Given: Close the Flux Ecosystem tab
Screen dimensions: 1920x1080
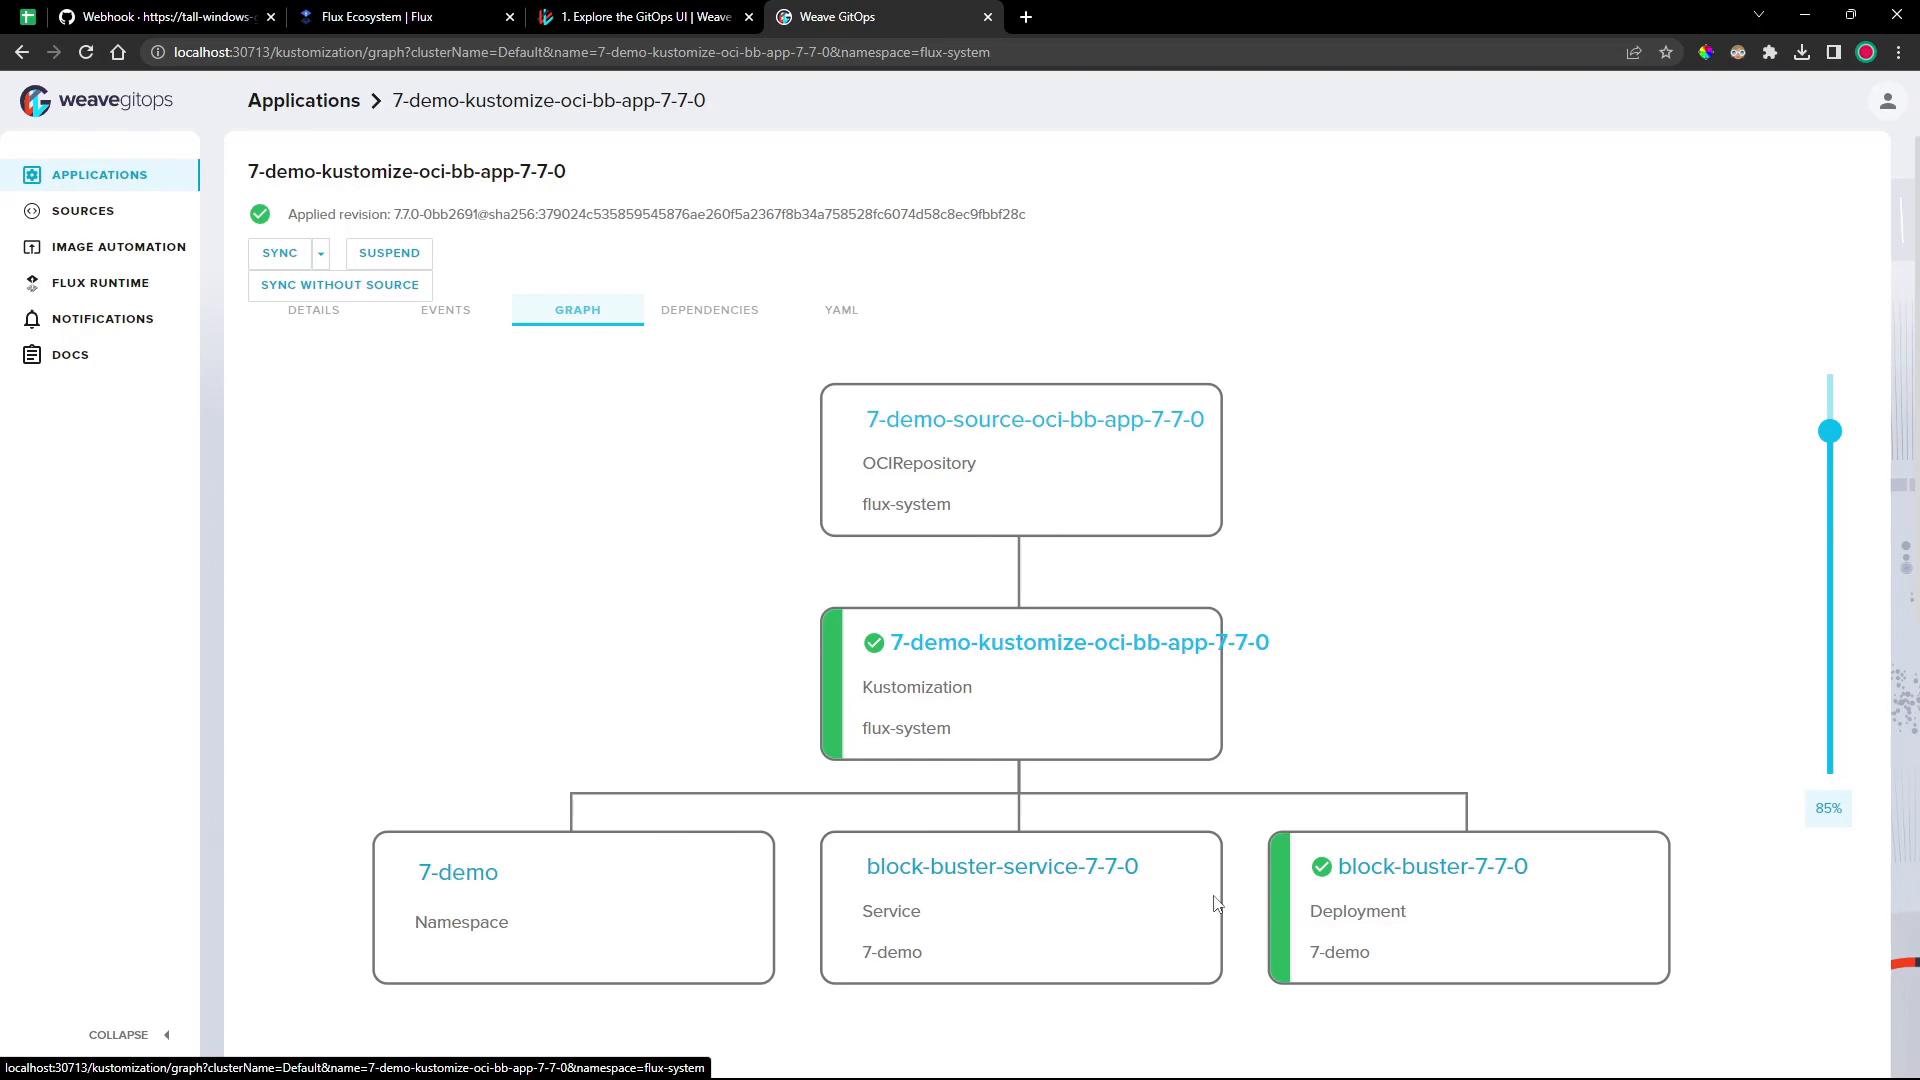Looking at the screenshot, I should click(x=510, y=17).
